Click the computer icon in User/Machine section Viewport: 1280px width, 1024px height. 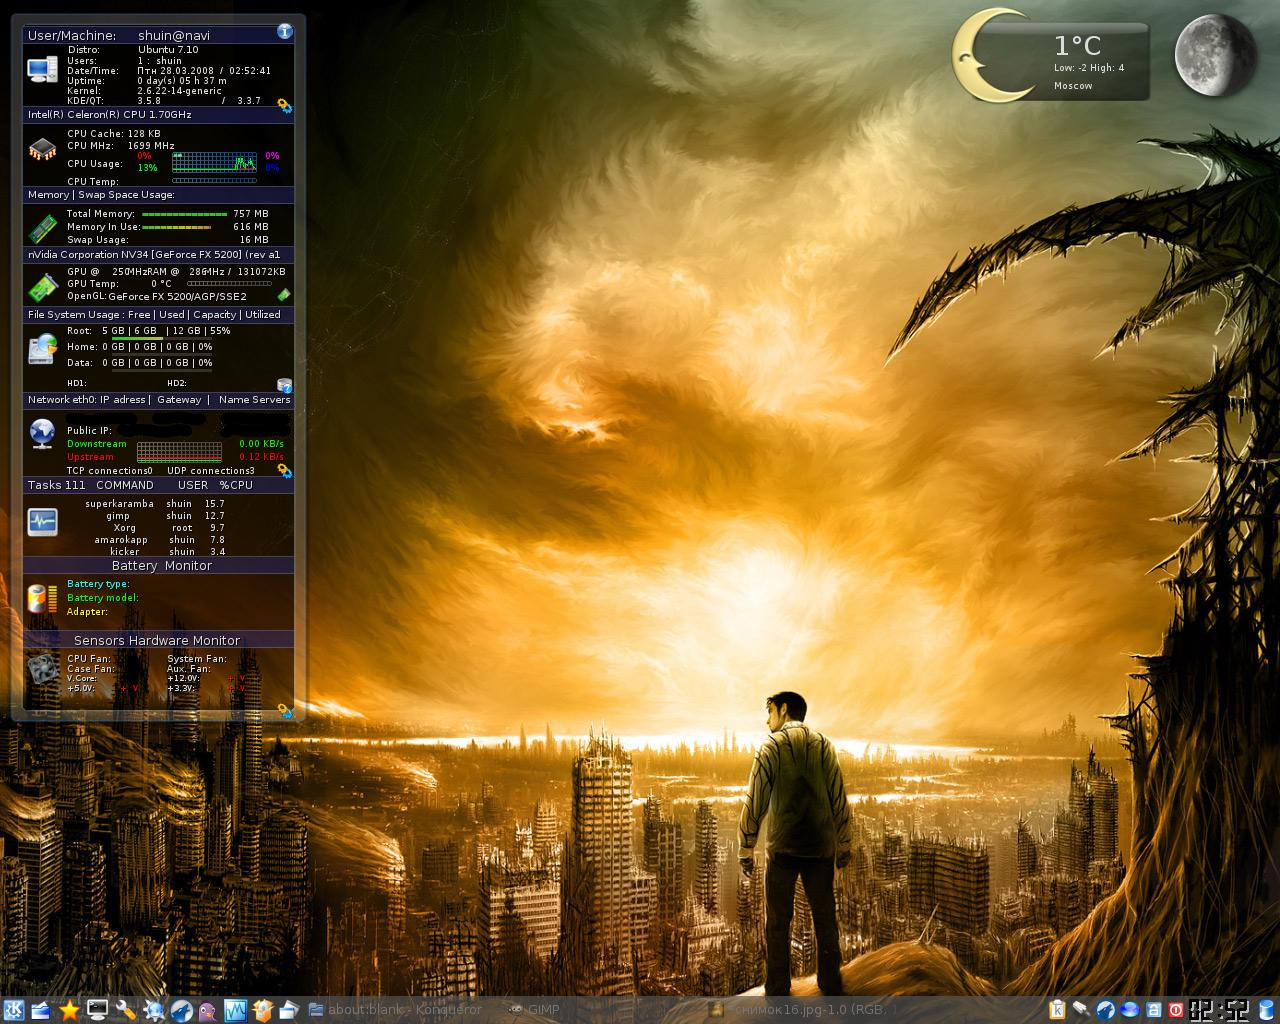tap(42, 69)
